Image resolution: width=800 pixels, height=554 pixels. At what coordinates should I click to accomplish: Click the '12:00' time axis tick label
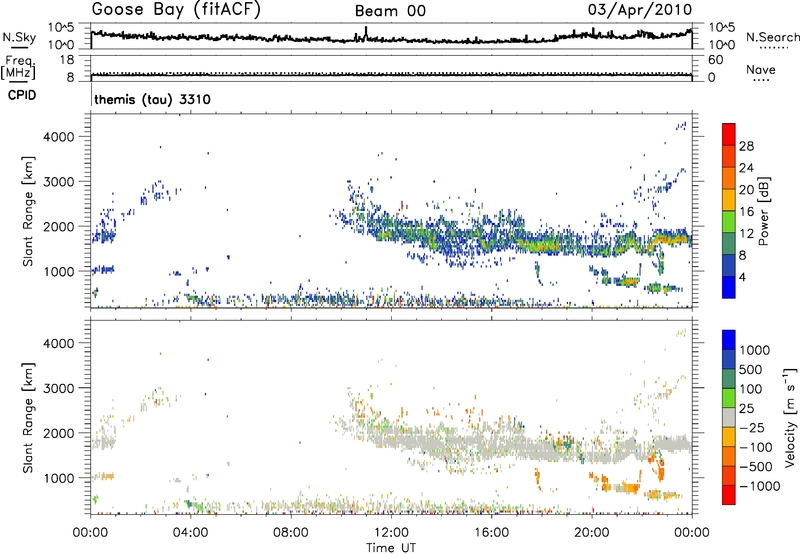[391, 533]
